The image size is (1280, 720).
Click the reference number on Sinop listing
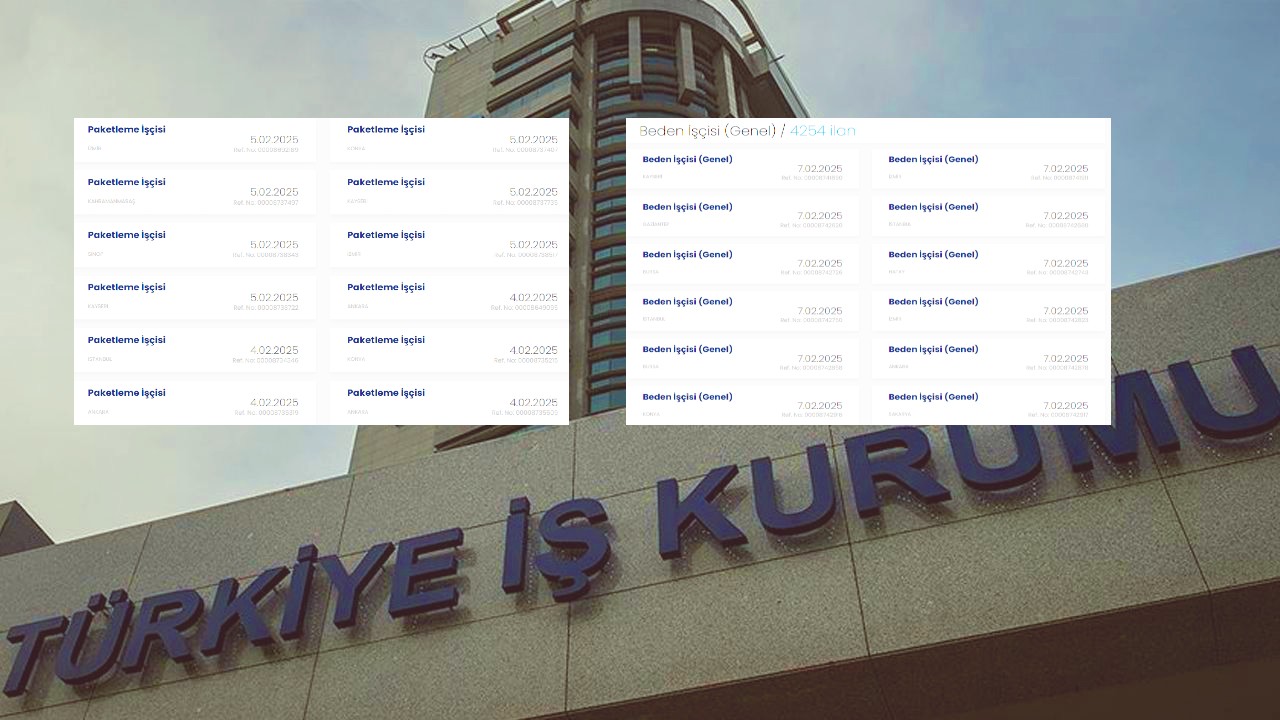(265, 255)
